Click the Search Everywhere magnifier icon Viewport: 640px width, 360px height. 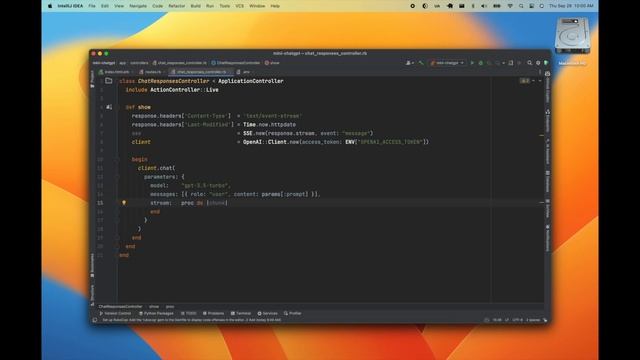529,63
